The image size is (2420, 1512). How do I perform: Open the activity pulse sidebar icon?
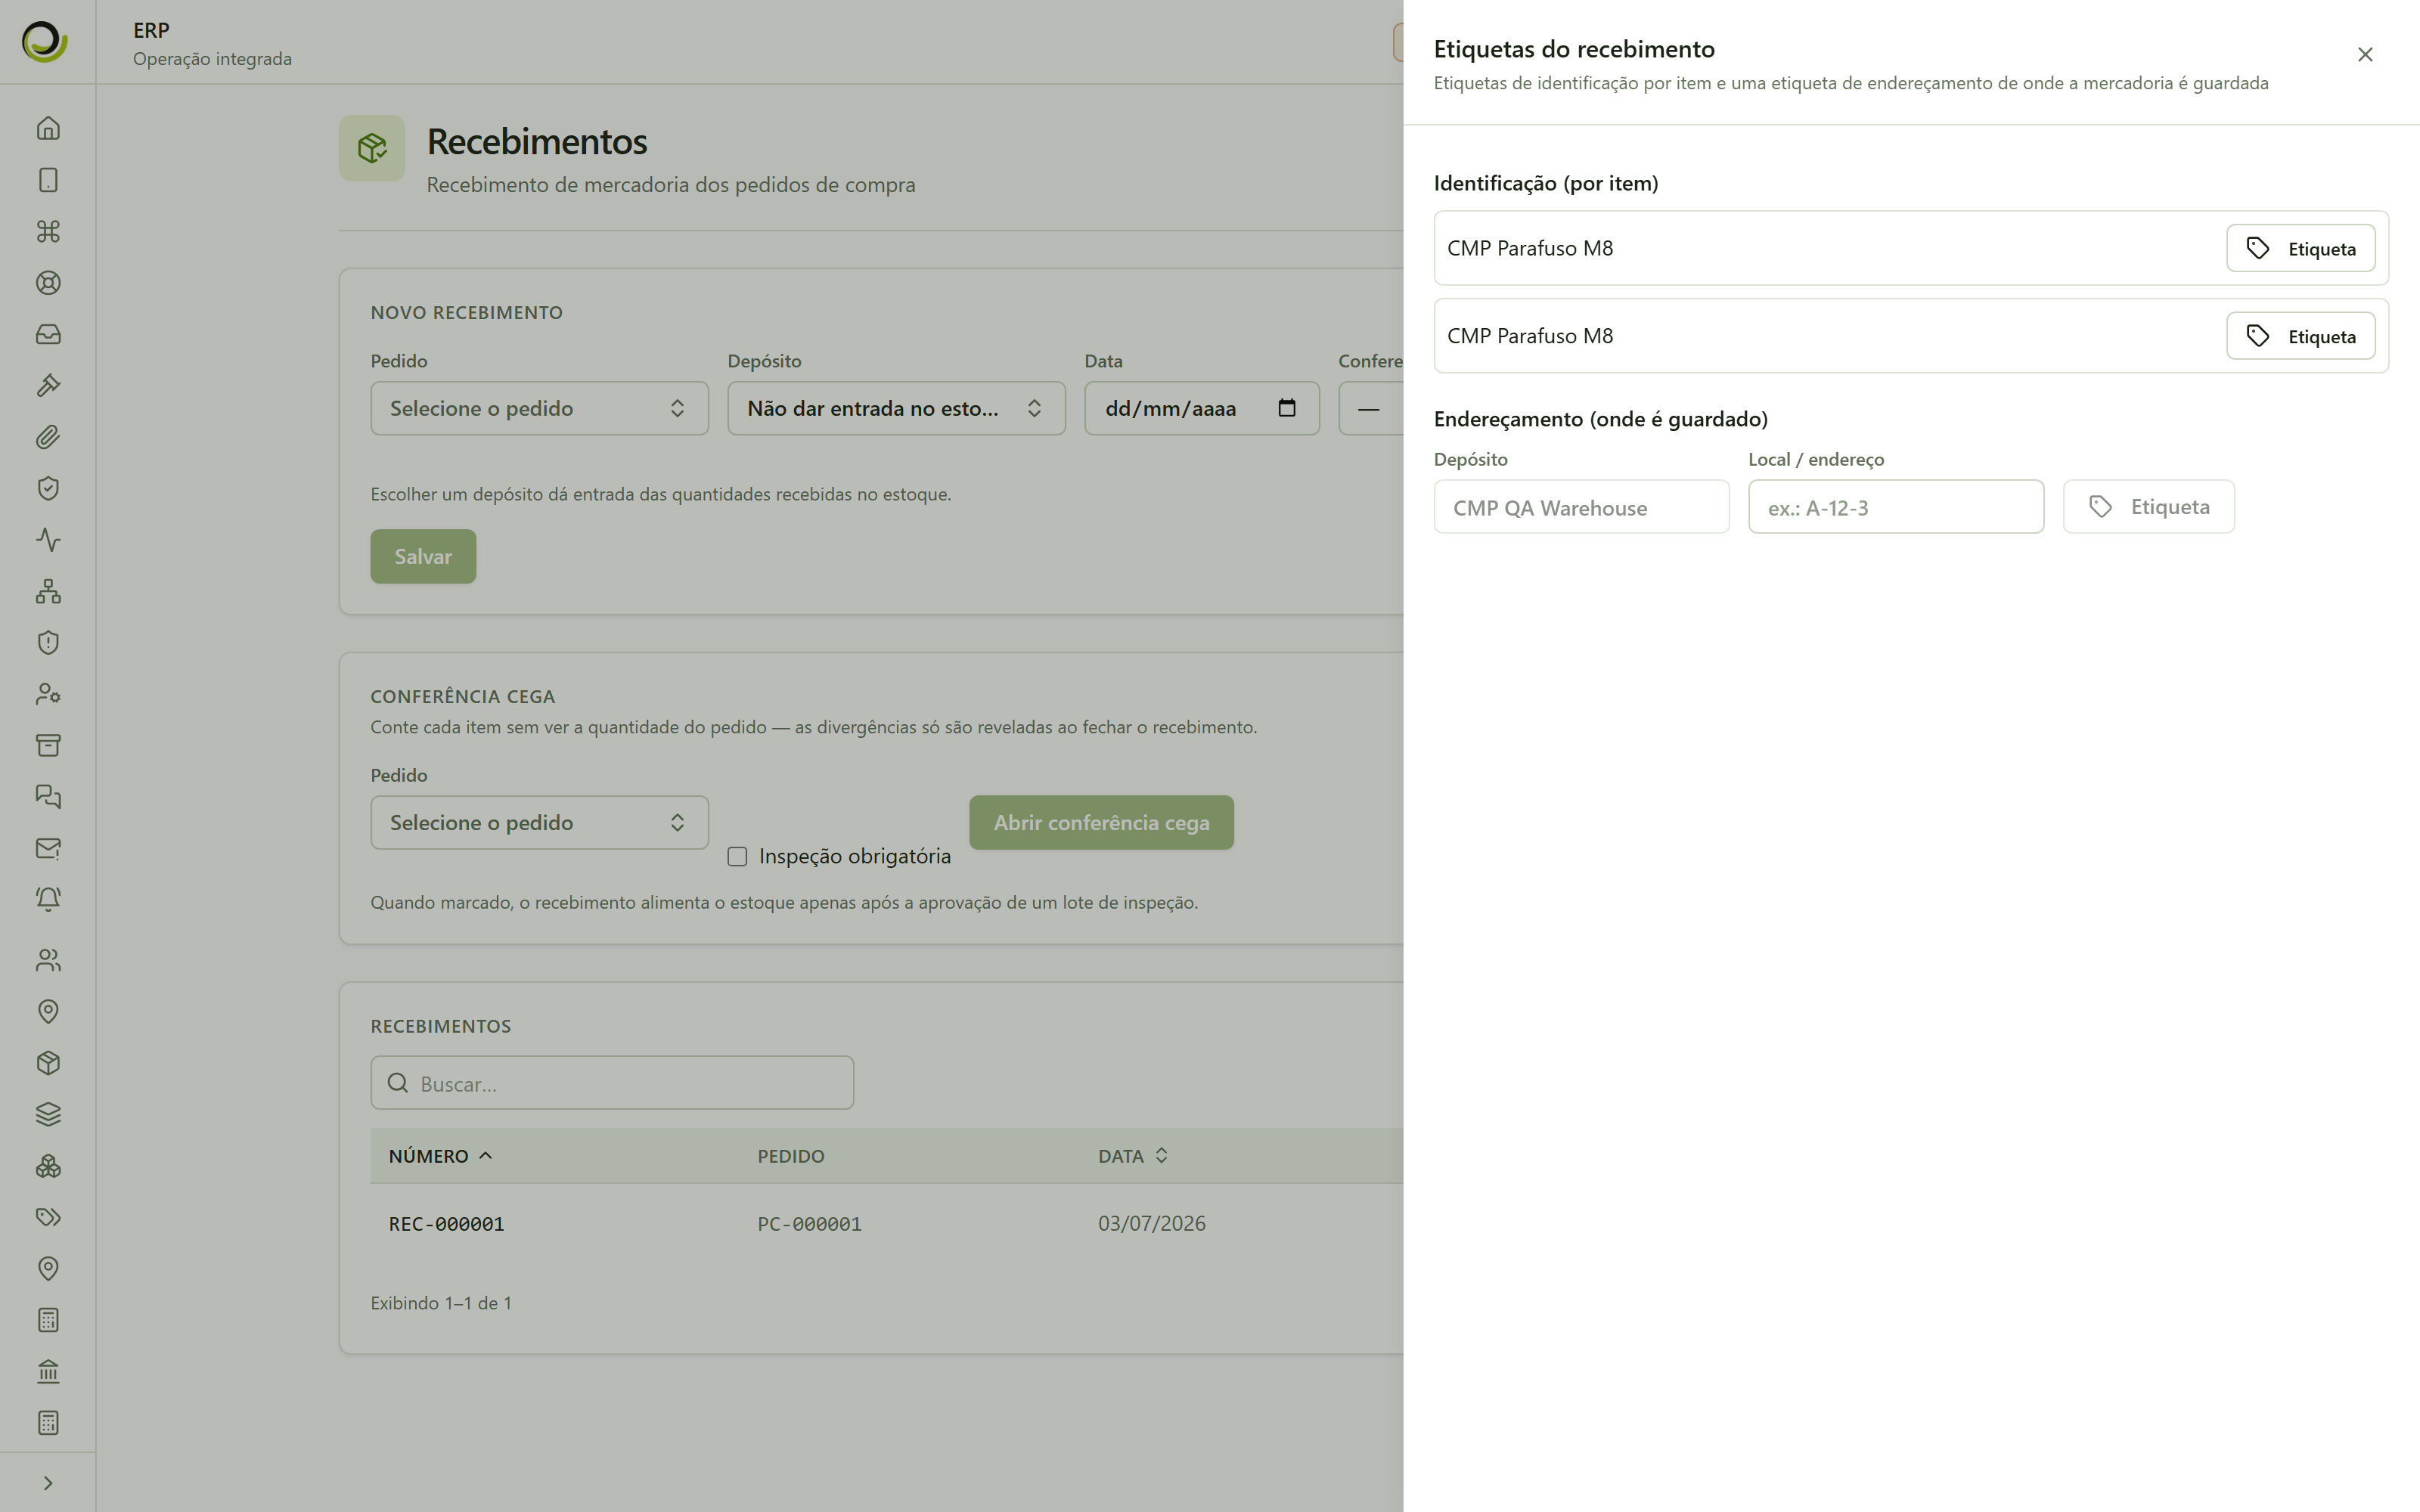[48, 540]
